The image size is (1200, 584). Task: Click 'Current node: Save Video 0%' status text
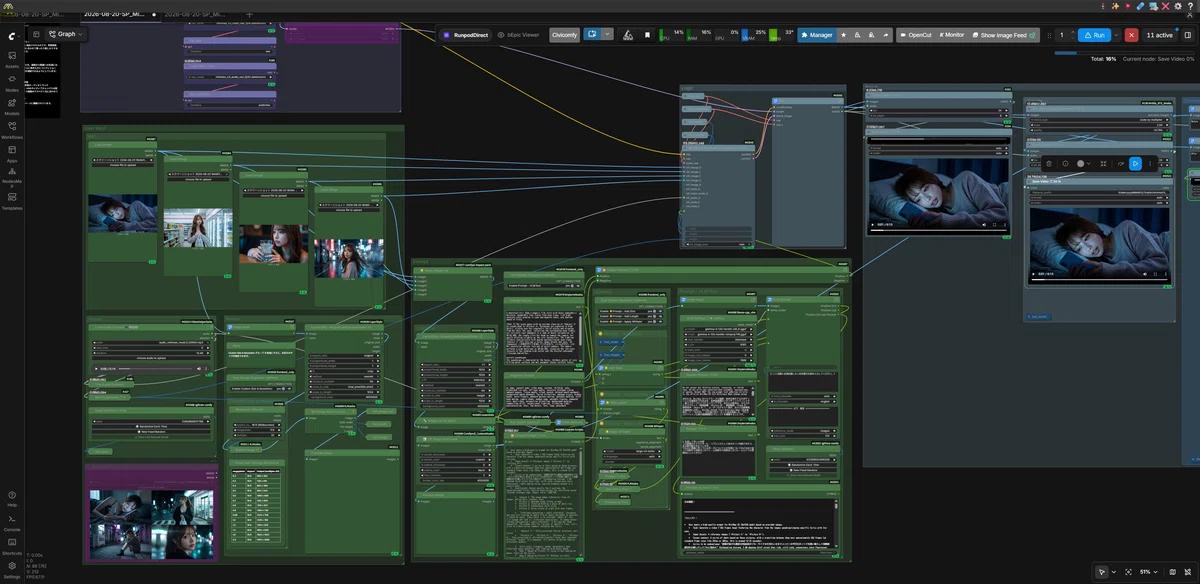tap(1159, 59)
